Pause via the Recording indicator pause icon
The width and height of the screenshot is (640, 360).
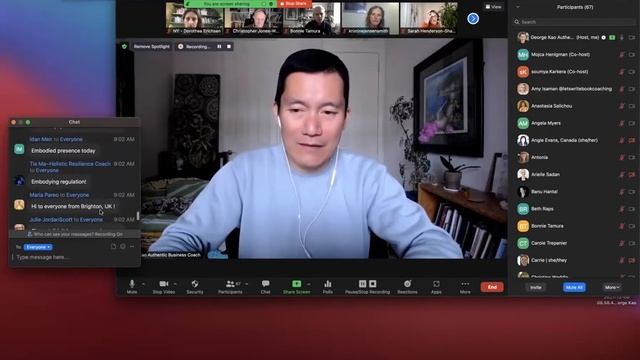tap(219, 47)
